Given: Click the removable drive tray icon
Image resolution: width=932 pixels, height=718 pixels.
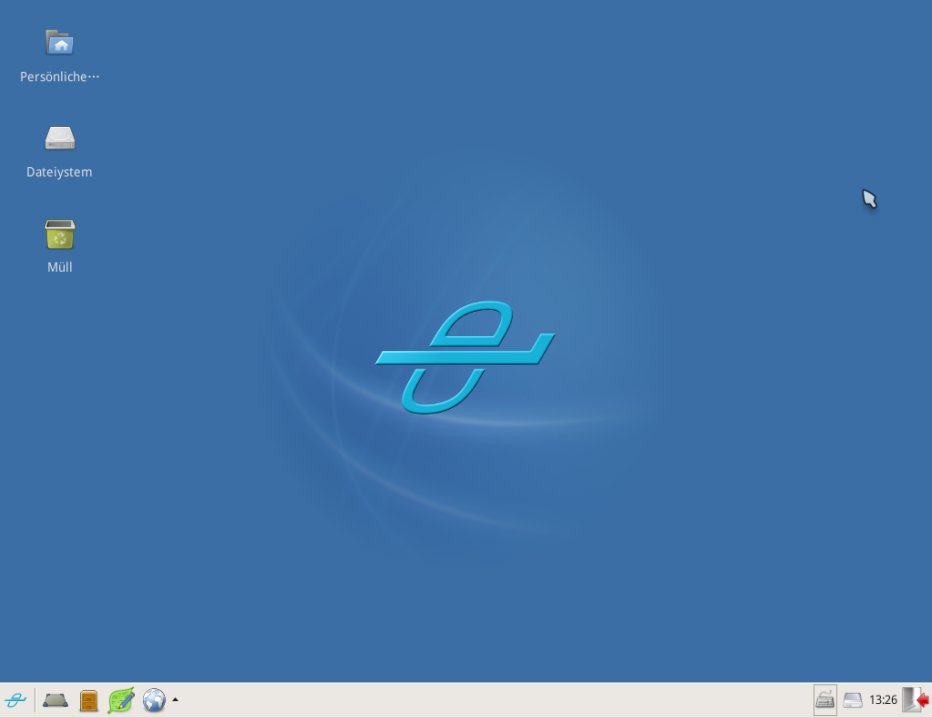Looking at the screenshot, I should pyautogui.click(x=852, y=700).
